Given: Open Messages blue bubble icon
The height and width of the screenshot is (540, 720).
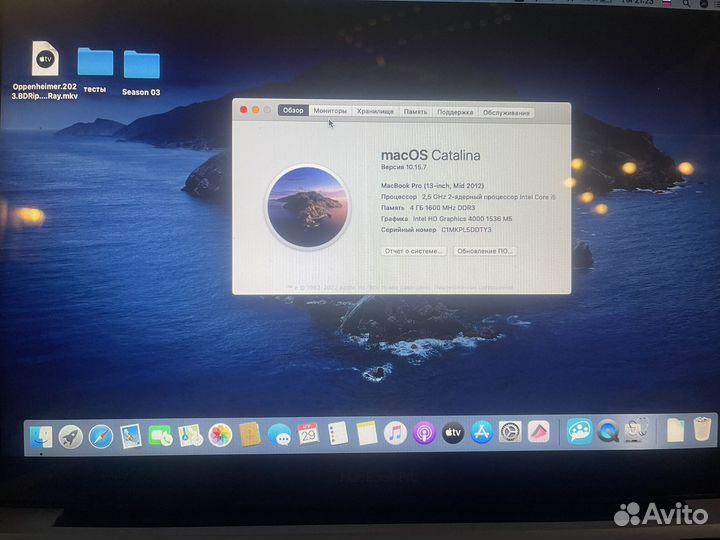Looking at the screenshot, I should 280,434.
